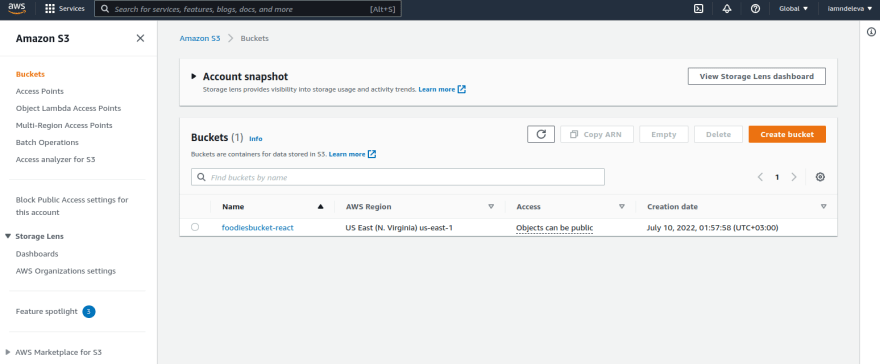Open the help question mark icon

point(755,9)
